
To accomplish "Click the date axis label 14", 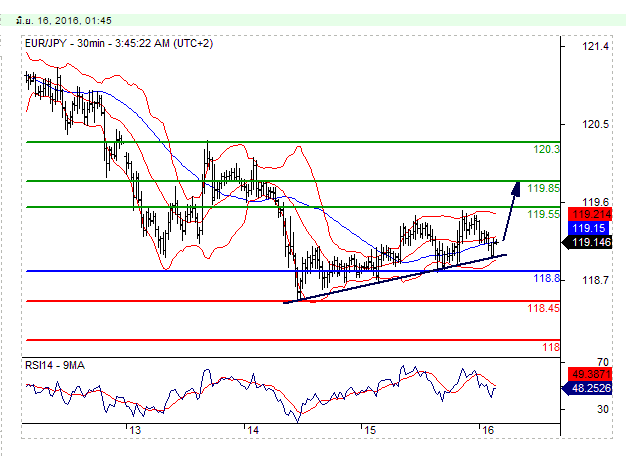I will point(253,430).
